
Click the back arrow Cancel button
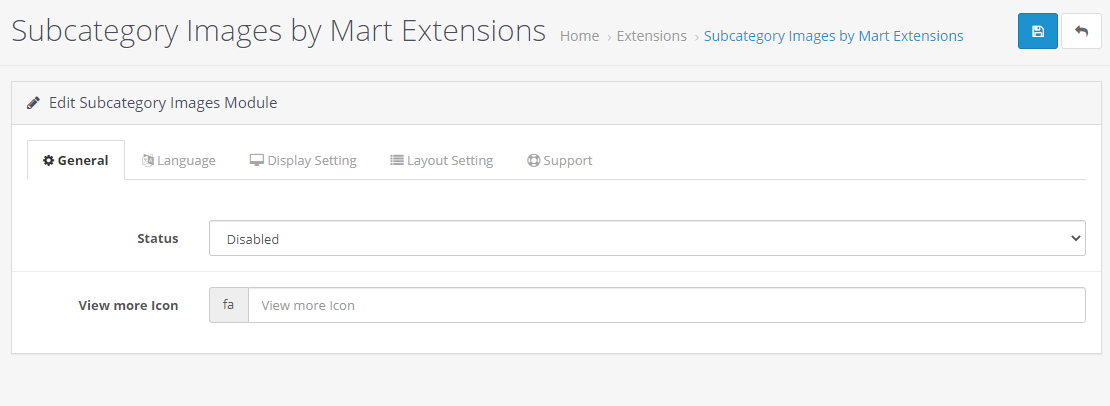[1081, 31]
